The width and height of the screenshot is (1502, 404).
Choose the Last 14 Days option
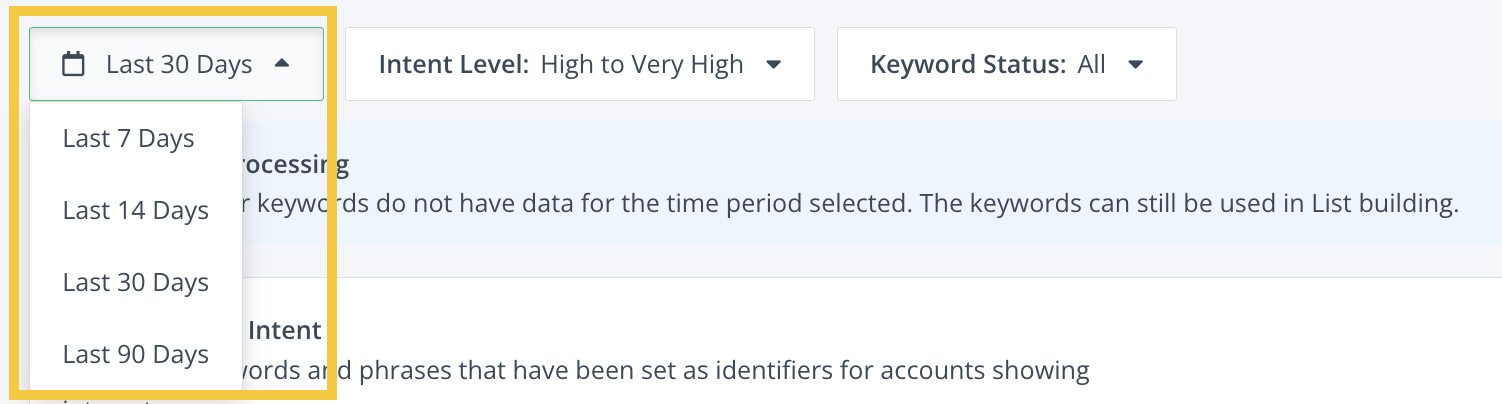pyautogui.click(x=136, y=210)
